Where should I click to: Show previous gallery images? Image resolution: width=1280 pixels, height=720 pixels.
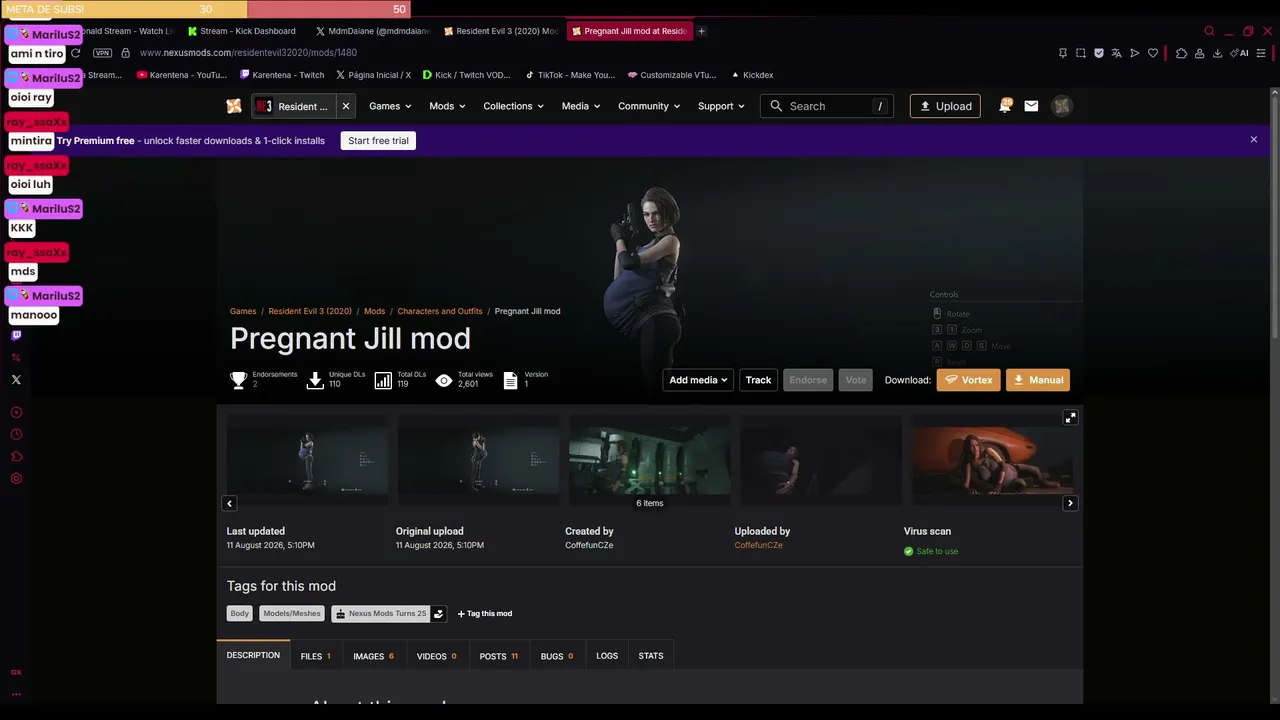click(230, 504)
